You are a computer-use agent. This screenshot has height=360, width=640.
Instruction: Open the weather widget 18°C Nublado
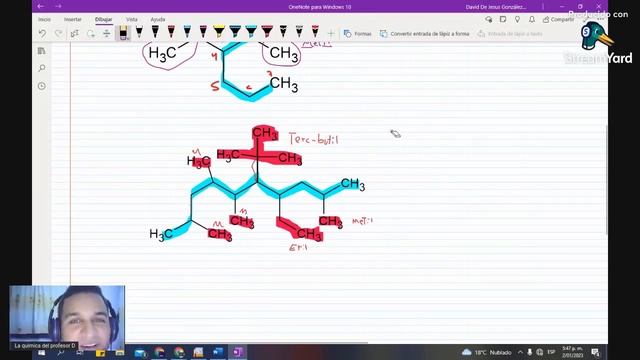tap(487, 352)
